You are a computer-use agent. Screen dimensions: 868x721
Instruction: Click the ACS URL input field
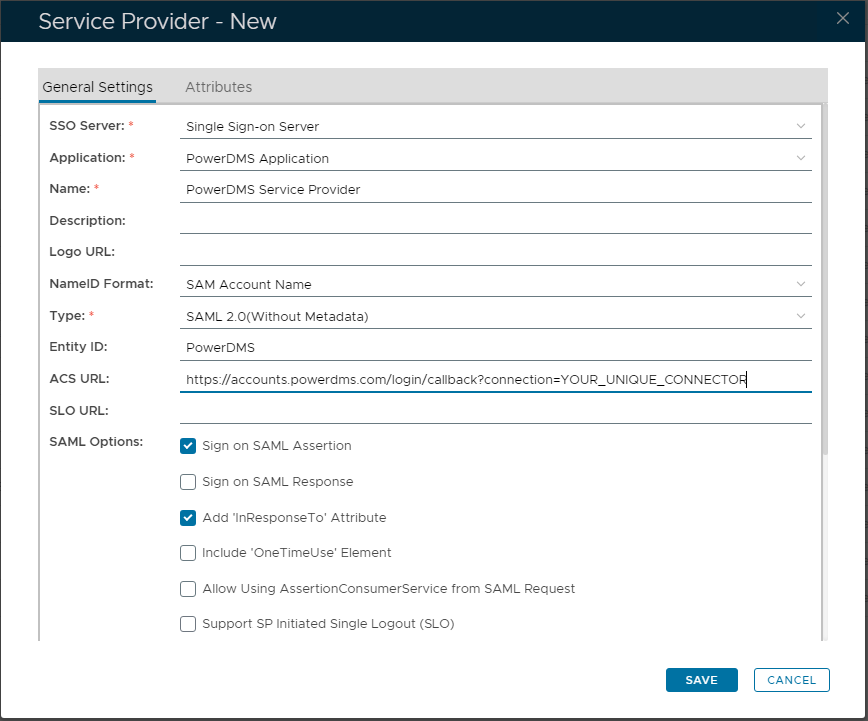(495, 380)
